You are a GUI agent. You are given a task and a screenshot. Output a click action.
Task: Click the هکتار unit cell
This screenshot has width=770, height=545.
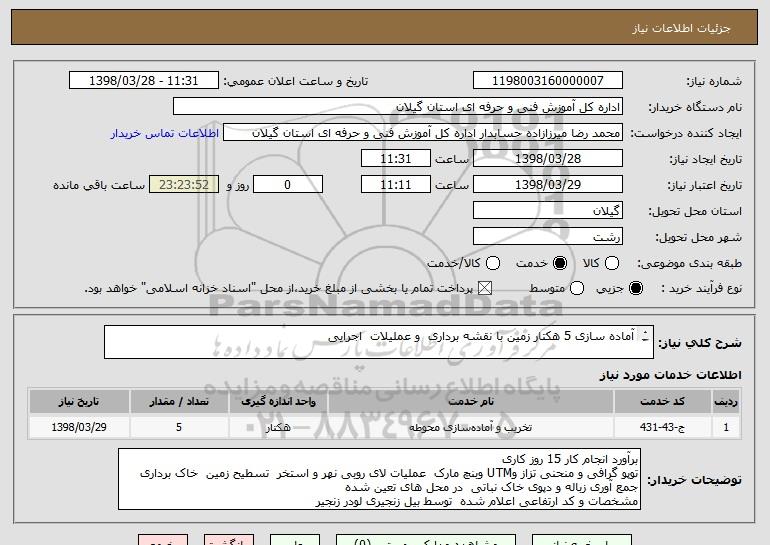tap(278, 427)
